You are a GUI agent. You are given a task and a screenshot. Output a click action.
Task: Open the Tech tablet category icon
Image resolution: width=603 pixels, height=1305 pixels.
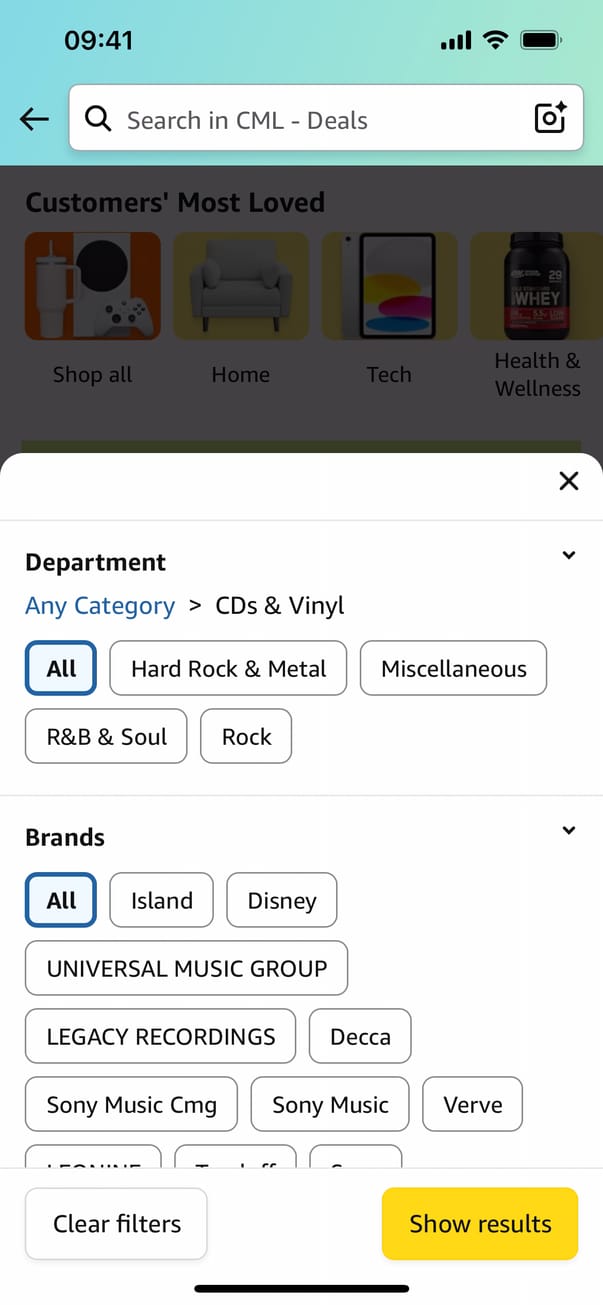pos(389,286)
